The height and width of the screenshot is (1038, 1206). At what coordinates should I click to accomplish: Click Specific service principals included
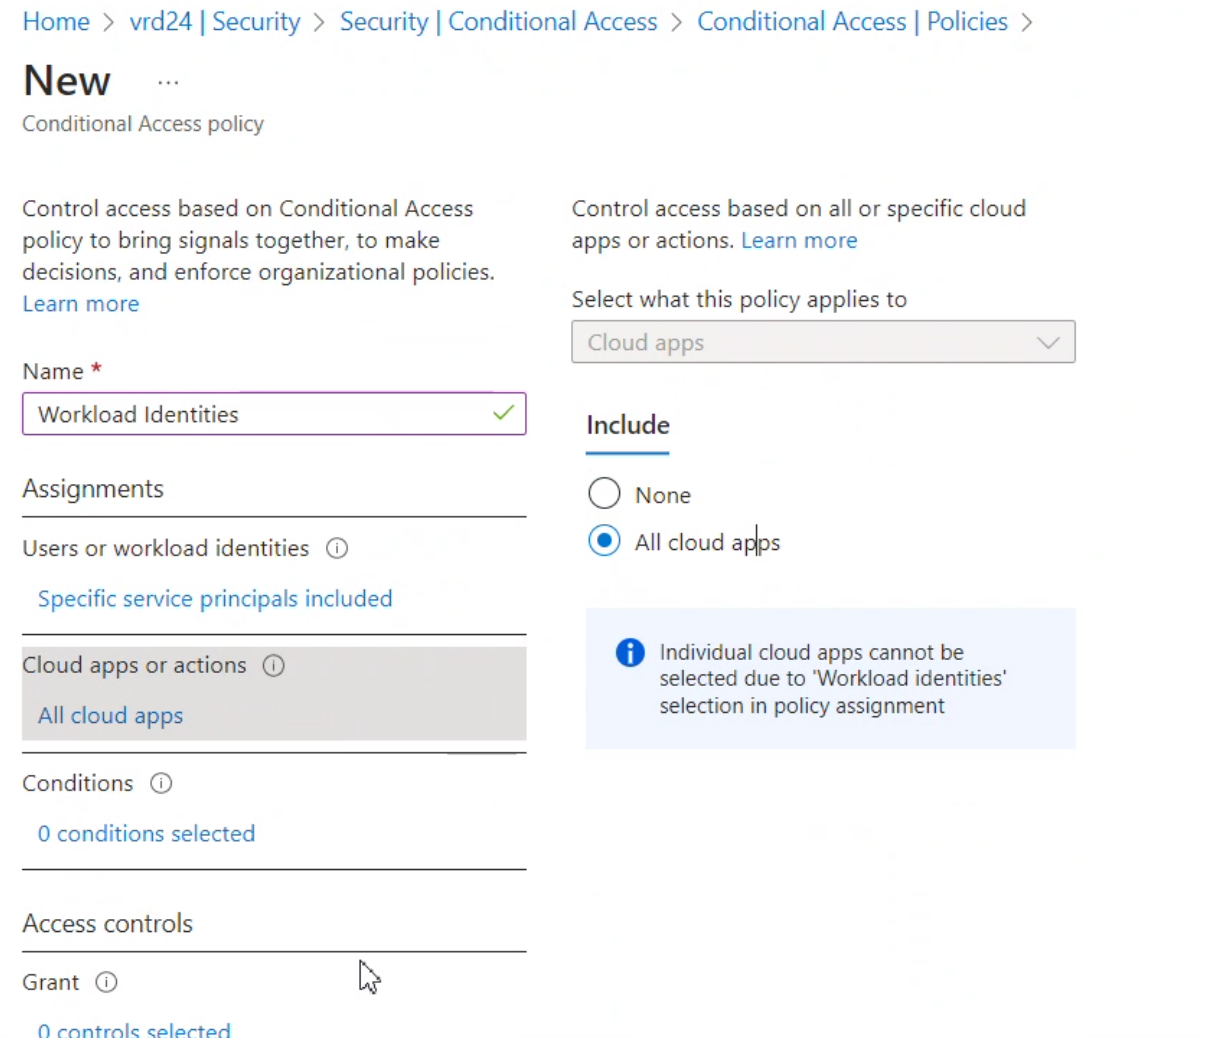215,598
